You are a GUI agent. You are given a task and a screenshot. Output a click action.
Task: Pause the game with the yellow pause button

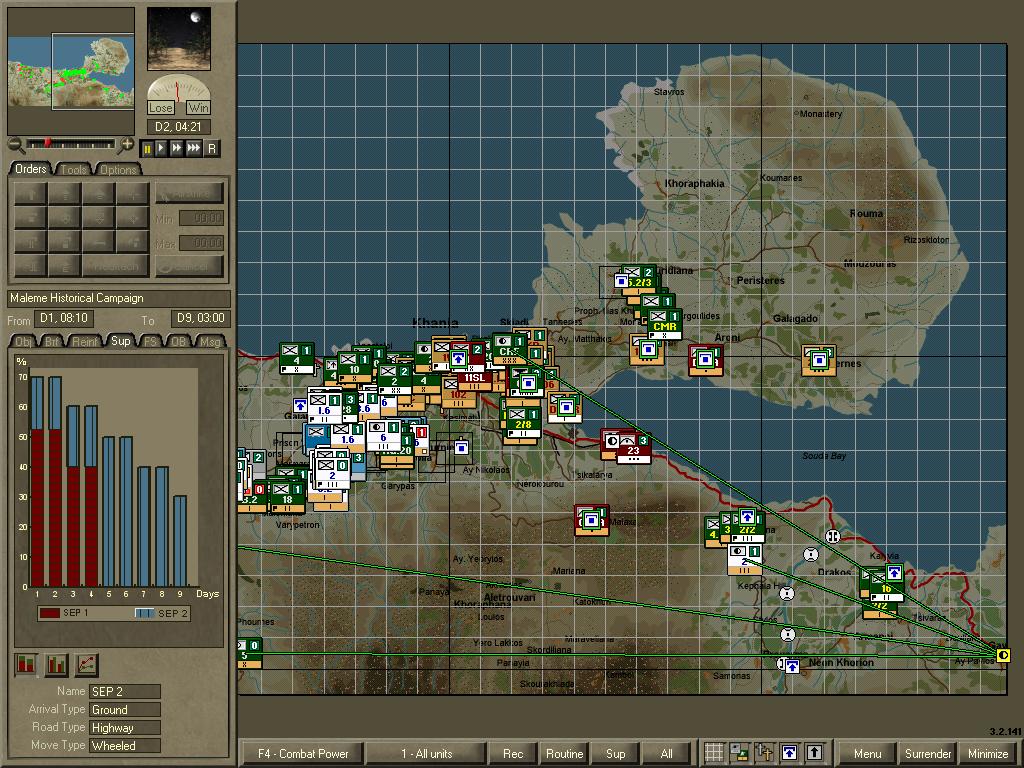tap(147, 149)
